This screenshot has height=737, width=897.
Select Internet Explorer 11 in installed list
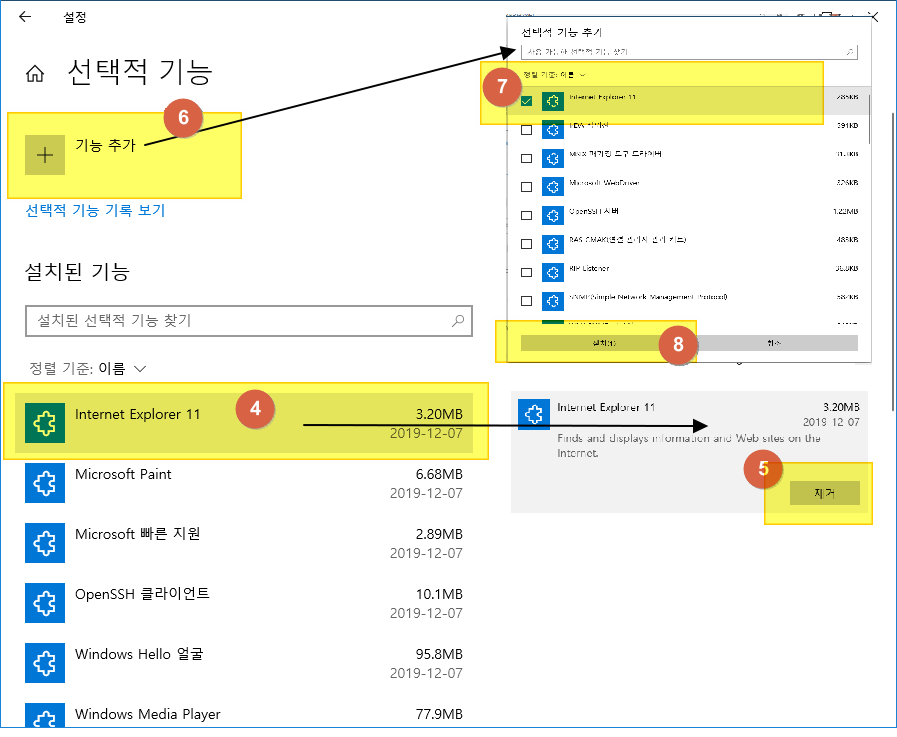tap(244, 423)
